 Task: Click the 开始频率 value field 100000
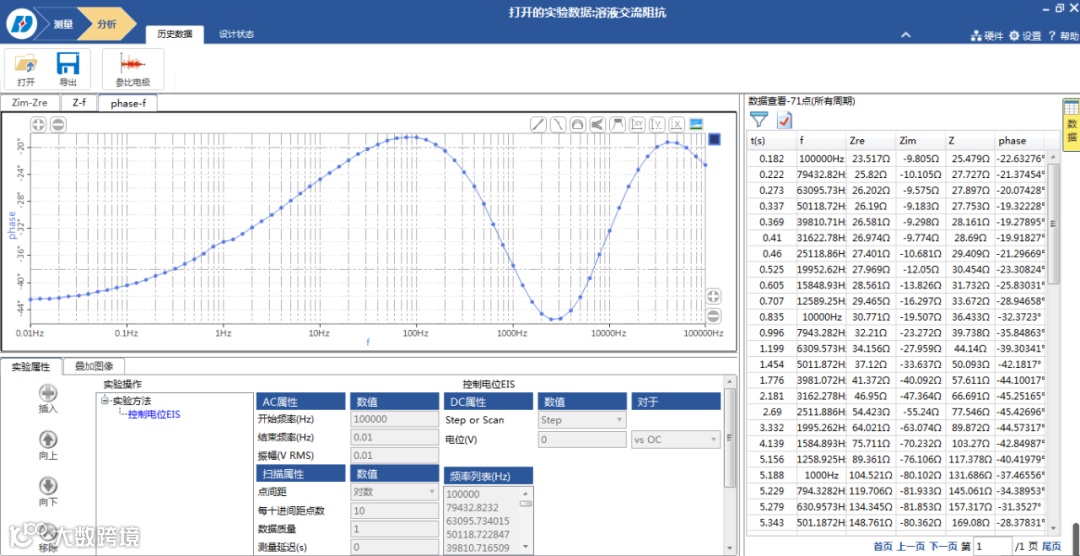[395, 419]
